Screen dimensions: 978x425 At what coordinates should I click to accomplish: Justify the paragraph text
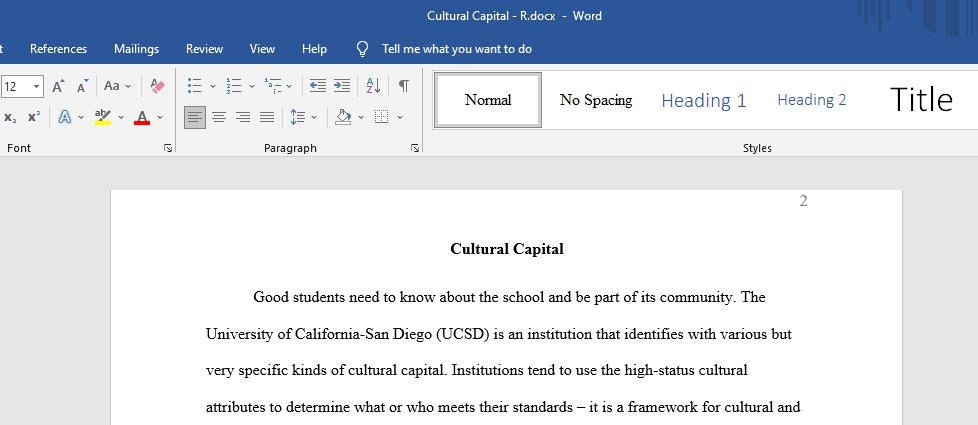267,117
